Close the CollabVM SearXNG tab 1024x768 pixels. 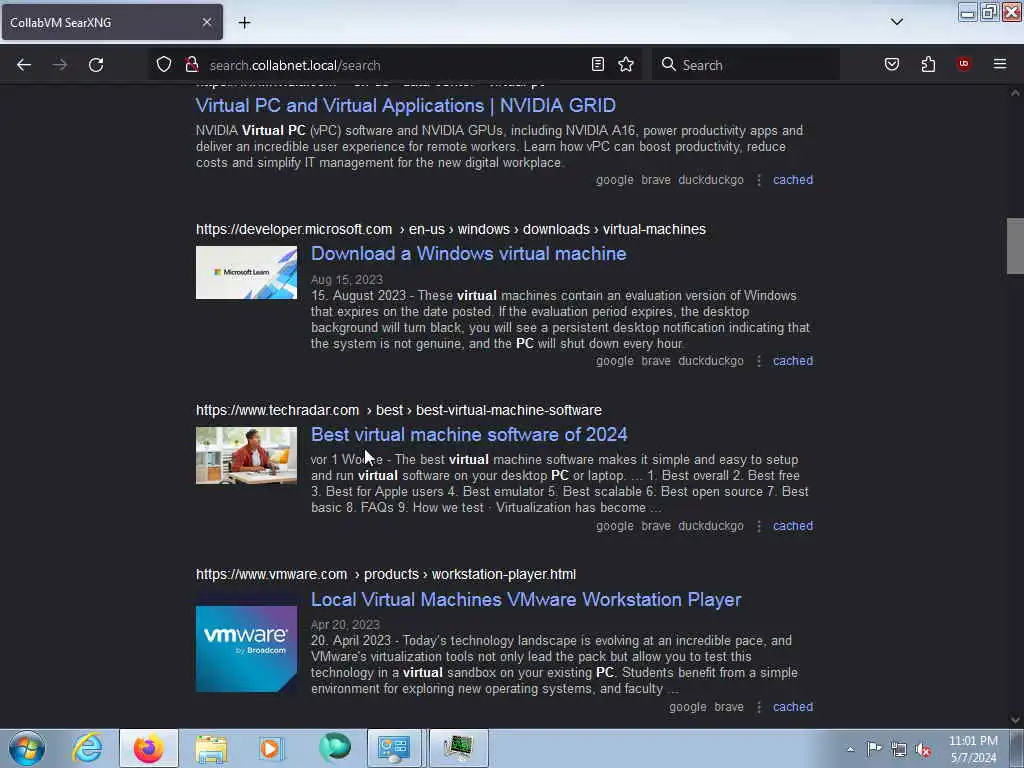pyautogui.click(x=207, y=22)
